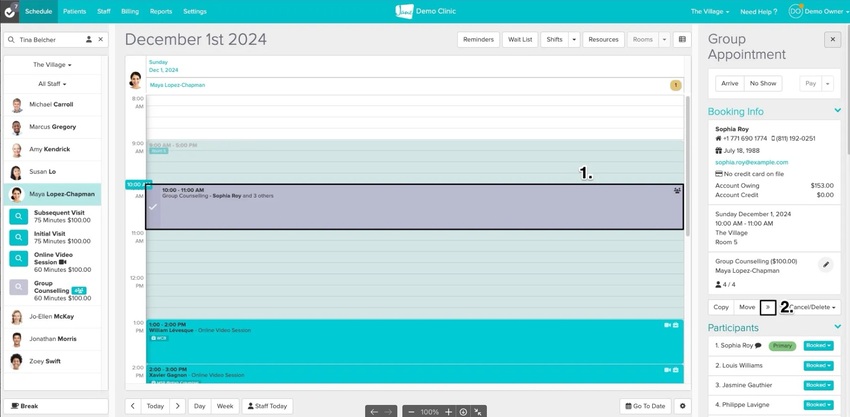Open Booked status dropdown for Philippe Lavigne
The image size is (850, 417).
click(x=819, y=405)
